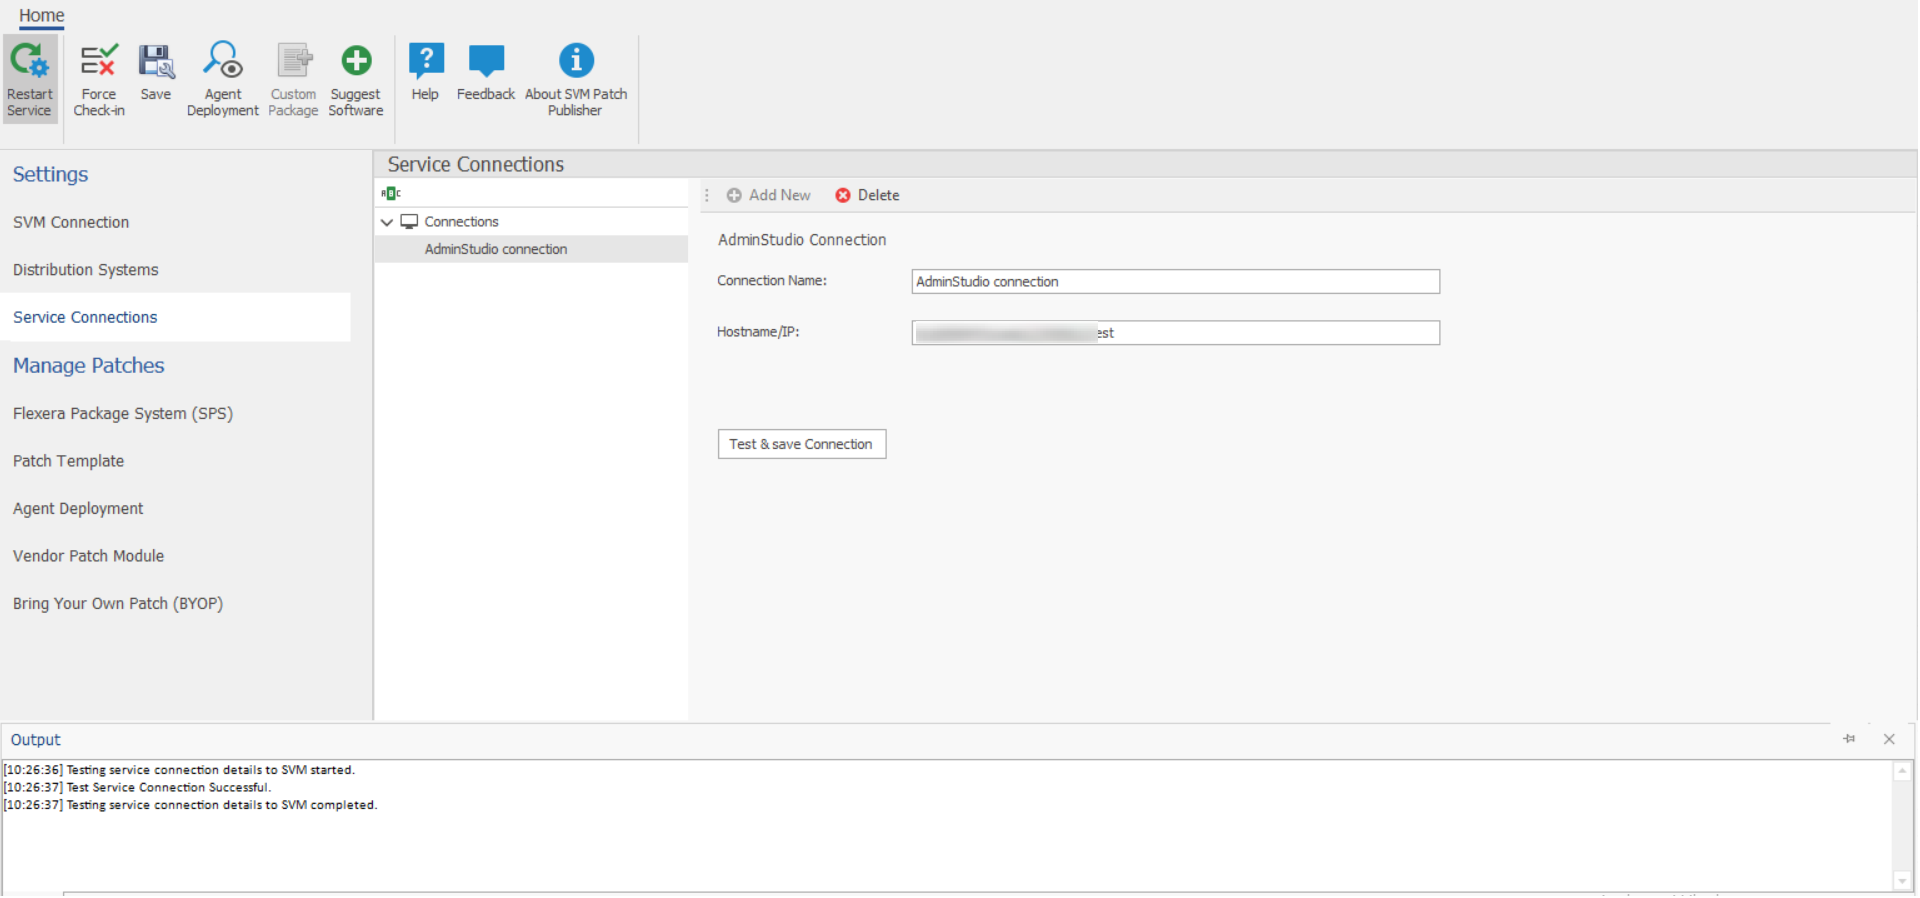Click Add New connection button

pyautogui.click(x=768, y=195)
